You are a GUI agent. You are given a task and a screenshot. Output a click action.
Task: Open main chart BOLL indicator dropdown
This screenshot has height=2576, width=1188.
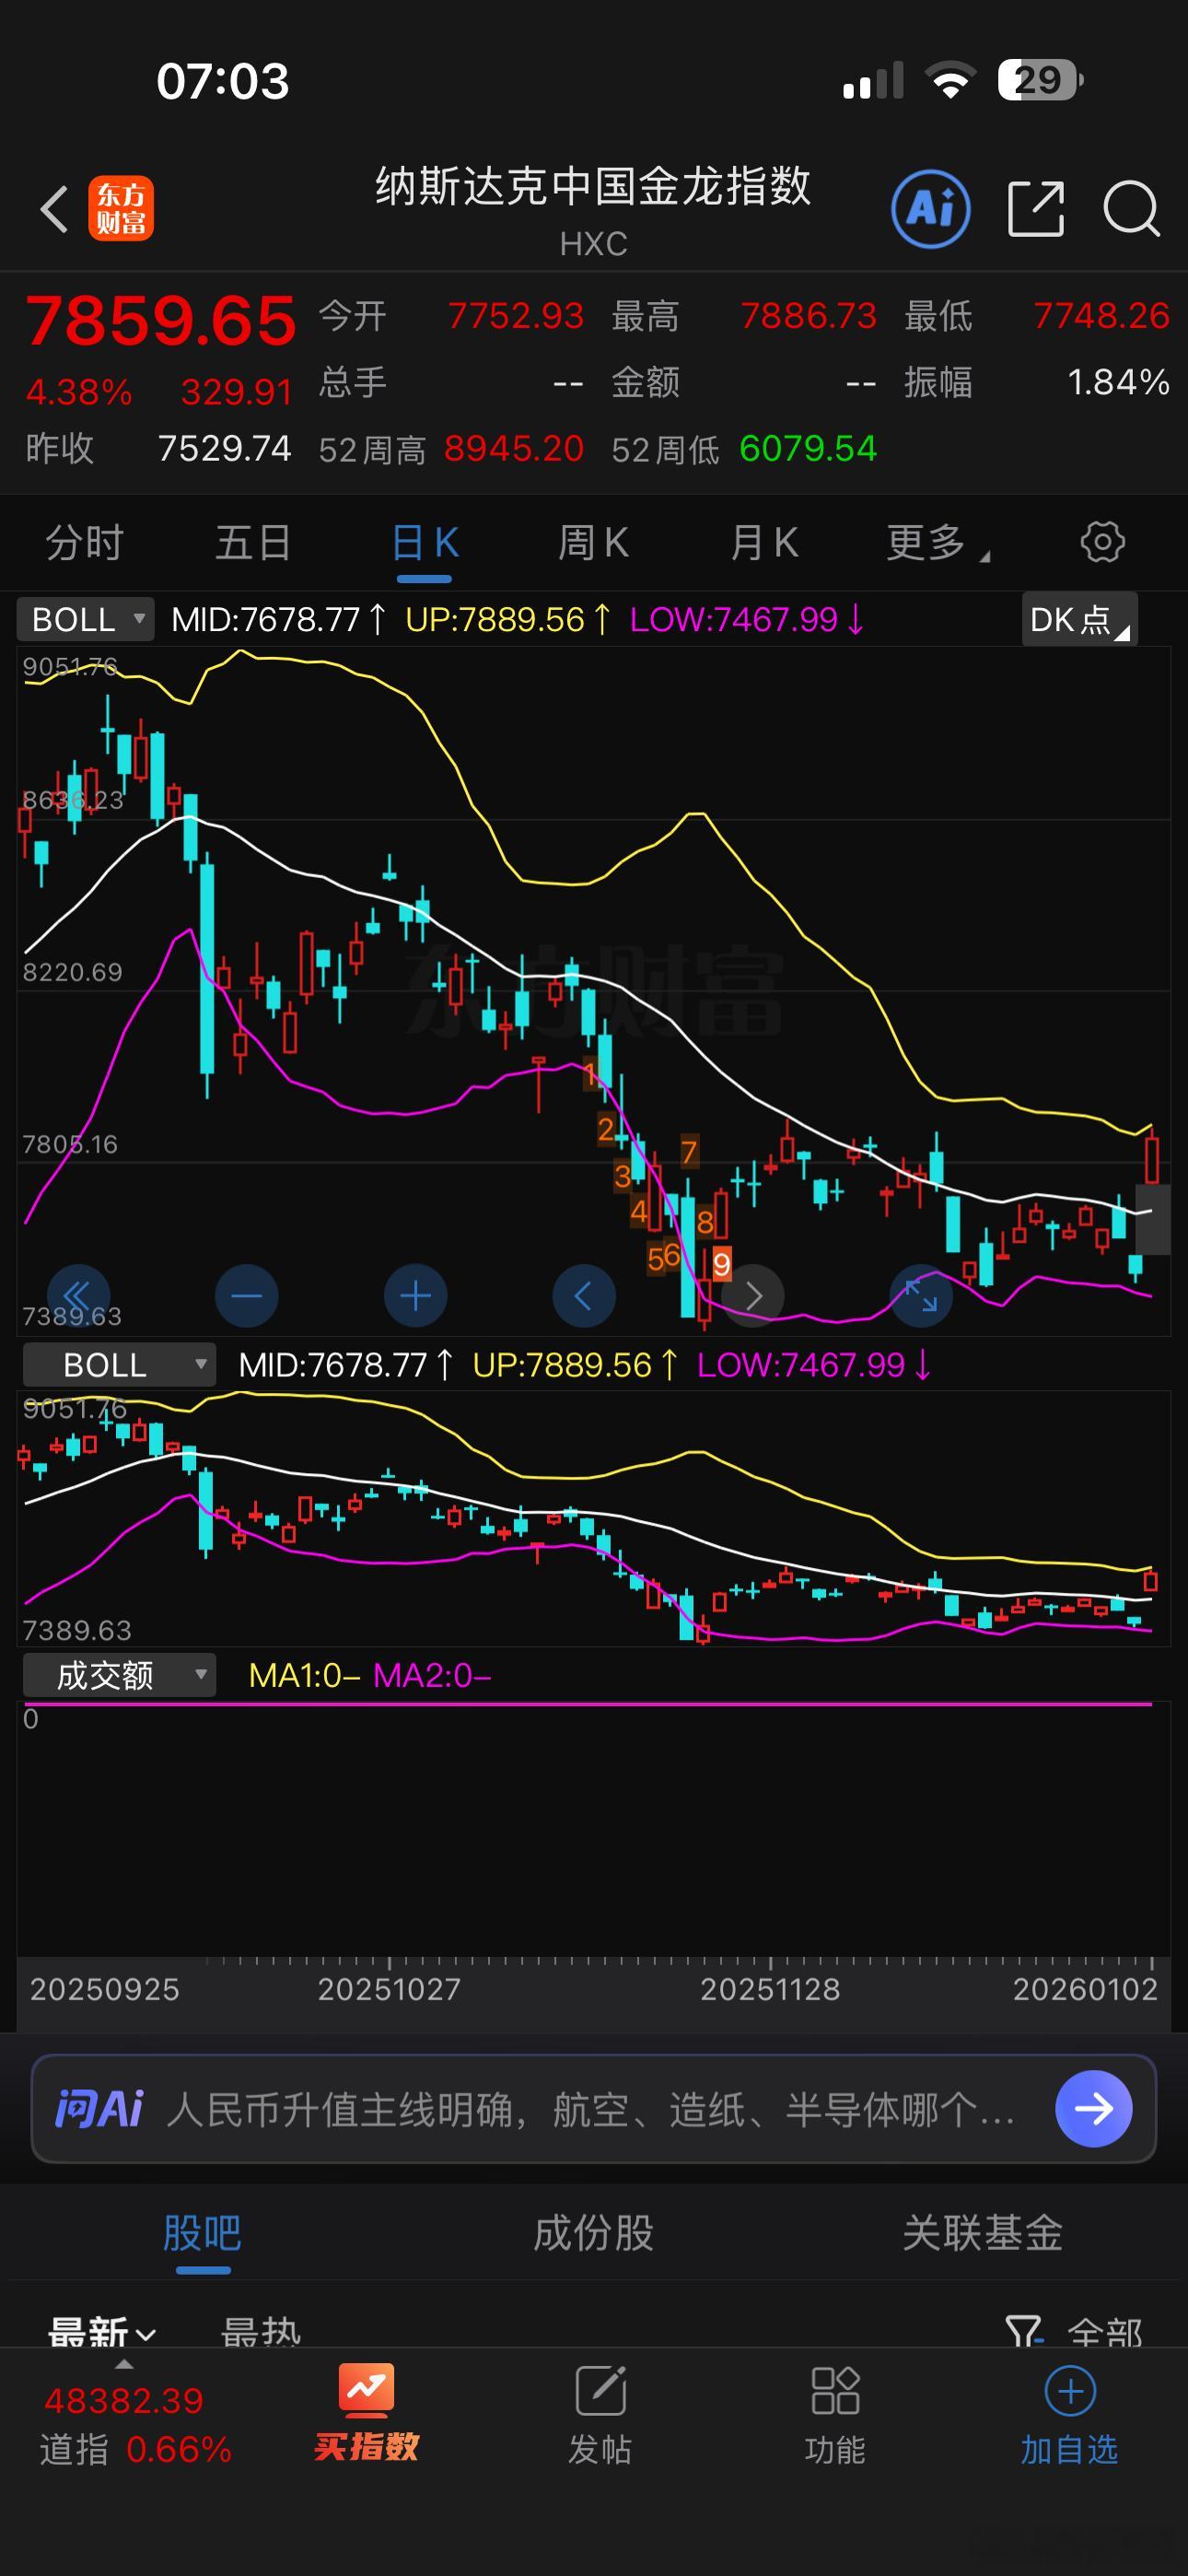[x=85, y=619]
